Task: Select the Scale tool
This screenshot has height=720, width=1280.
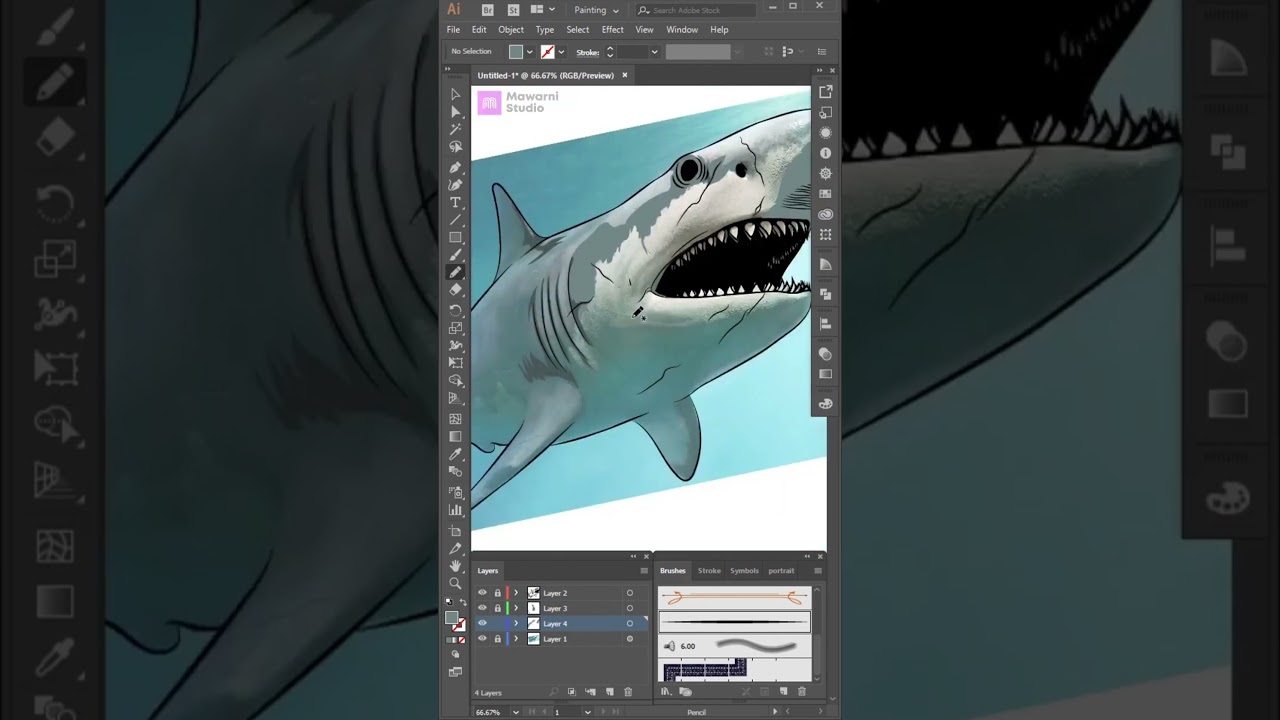Action: [455, 328]
